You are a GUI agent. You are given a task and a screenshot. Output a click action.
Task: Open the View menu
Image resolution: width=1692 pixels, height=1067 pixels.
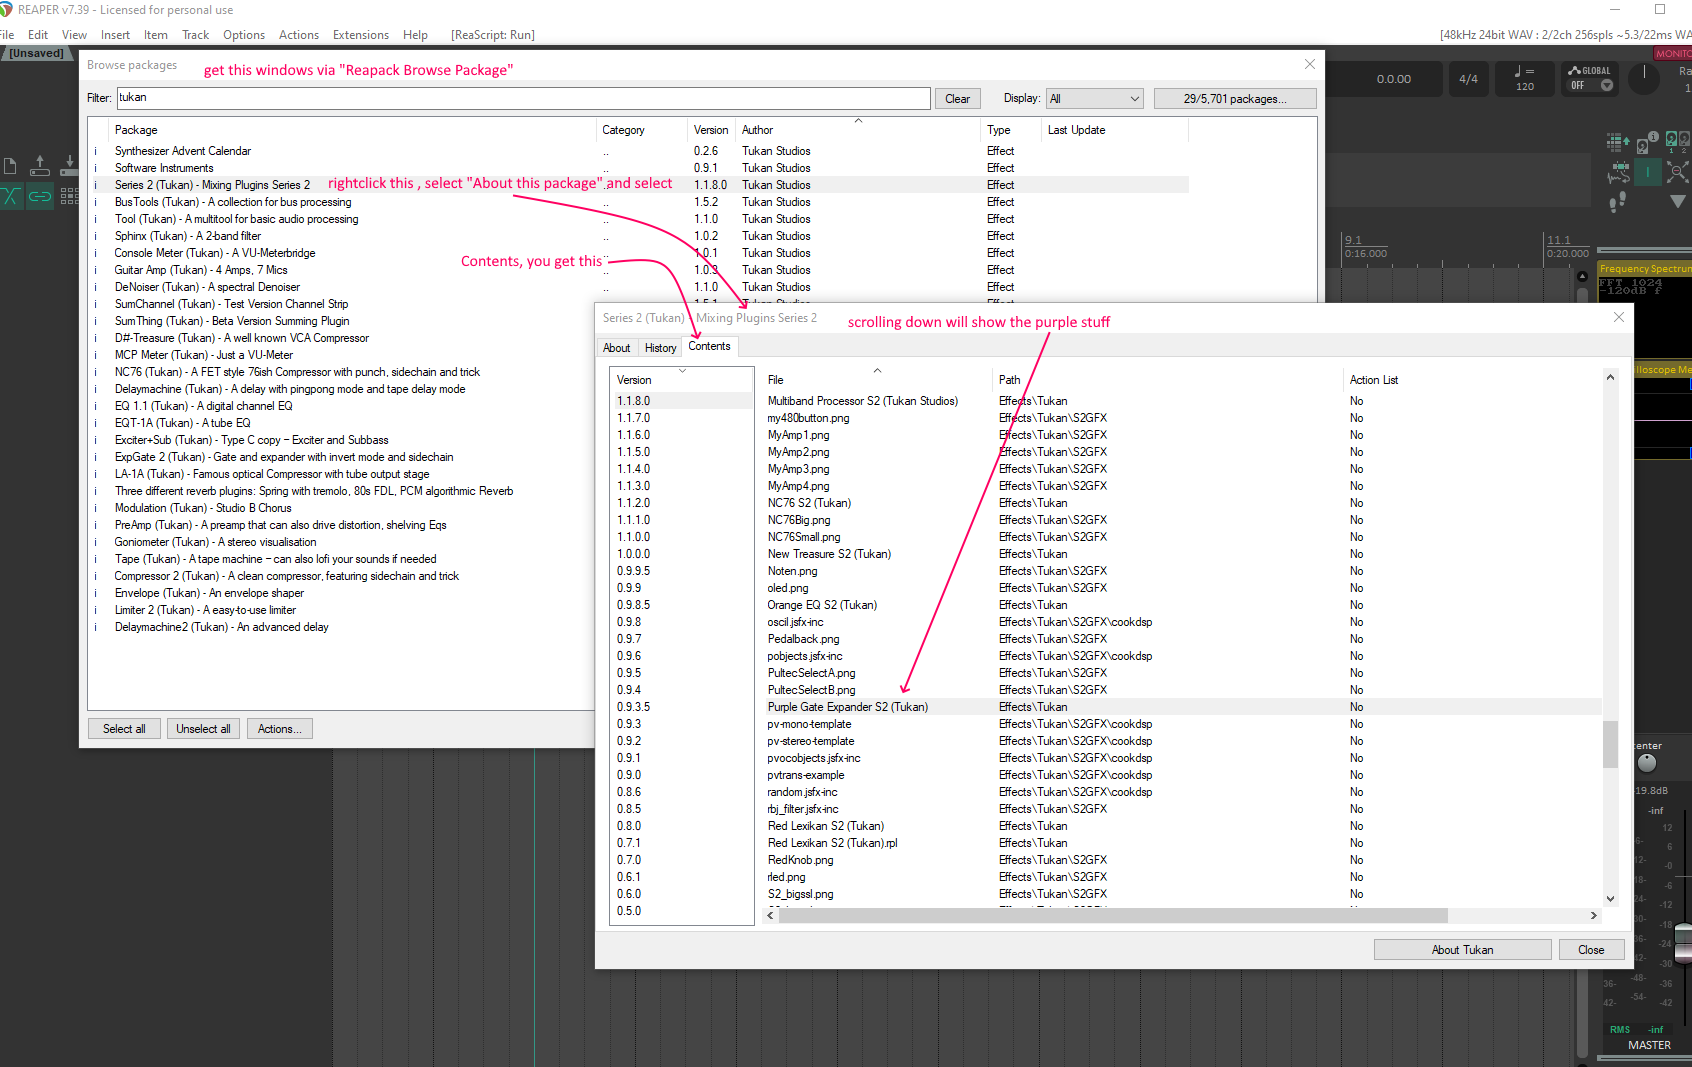pyautogui.click(x=74, y=35)
